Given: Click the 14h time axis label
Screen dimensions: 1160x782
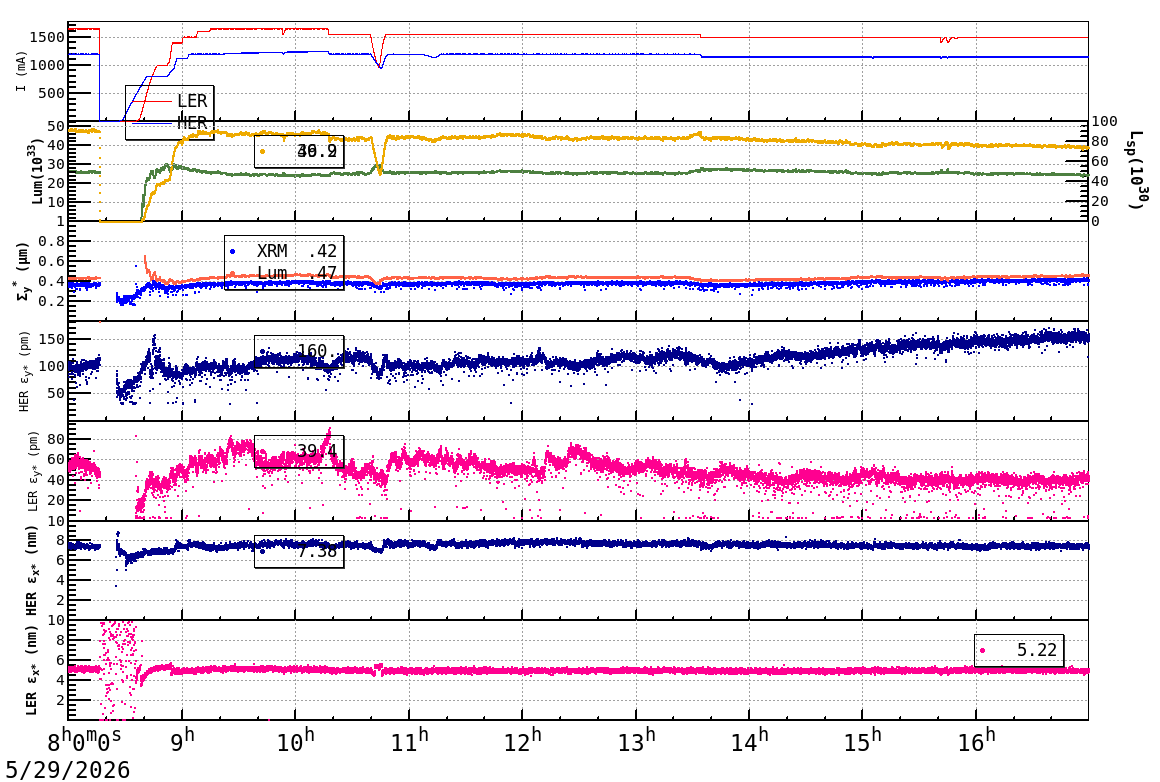Looking at the screenshot, I should (749, 741).
